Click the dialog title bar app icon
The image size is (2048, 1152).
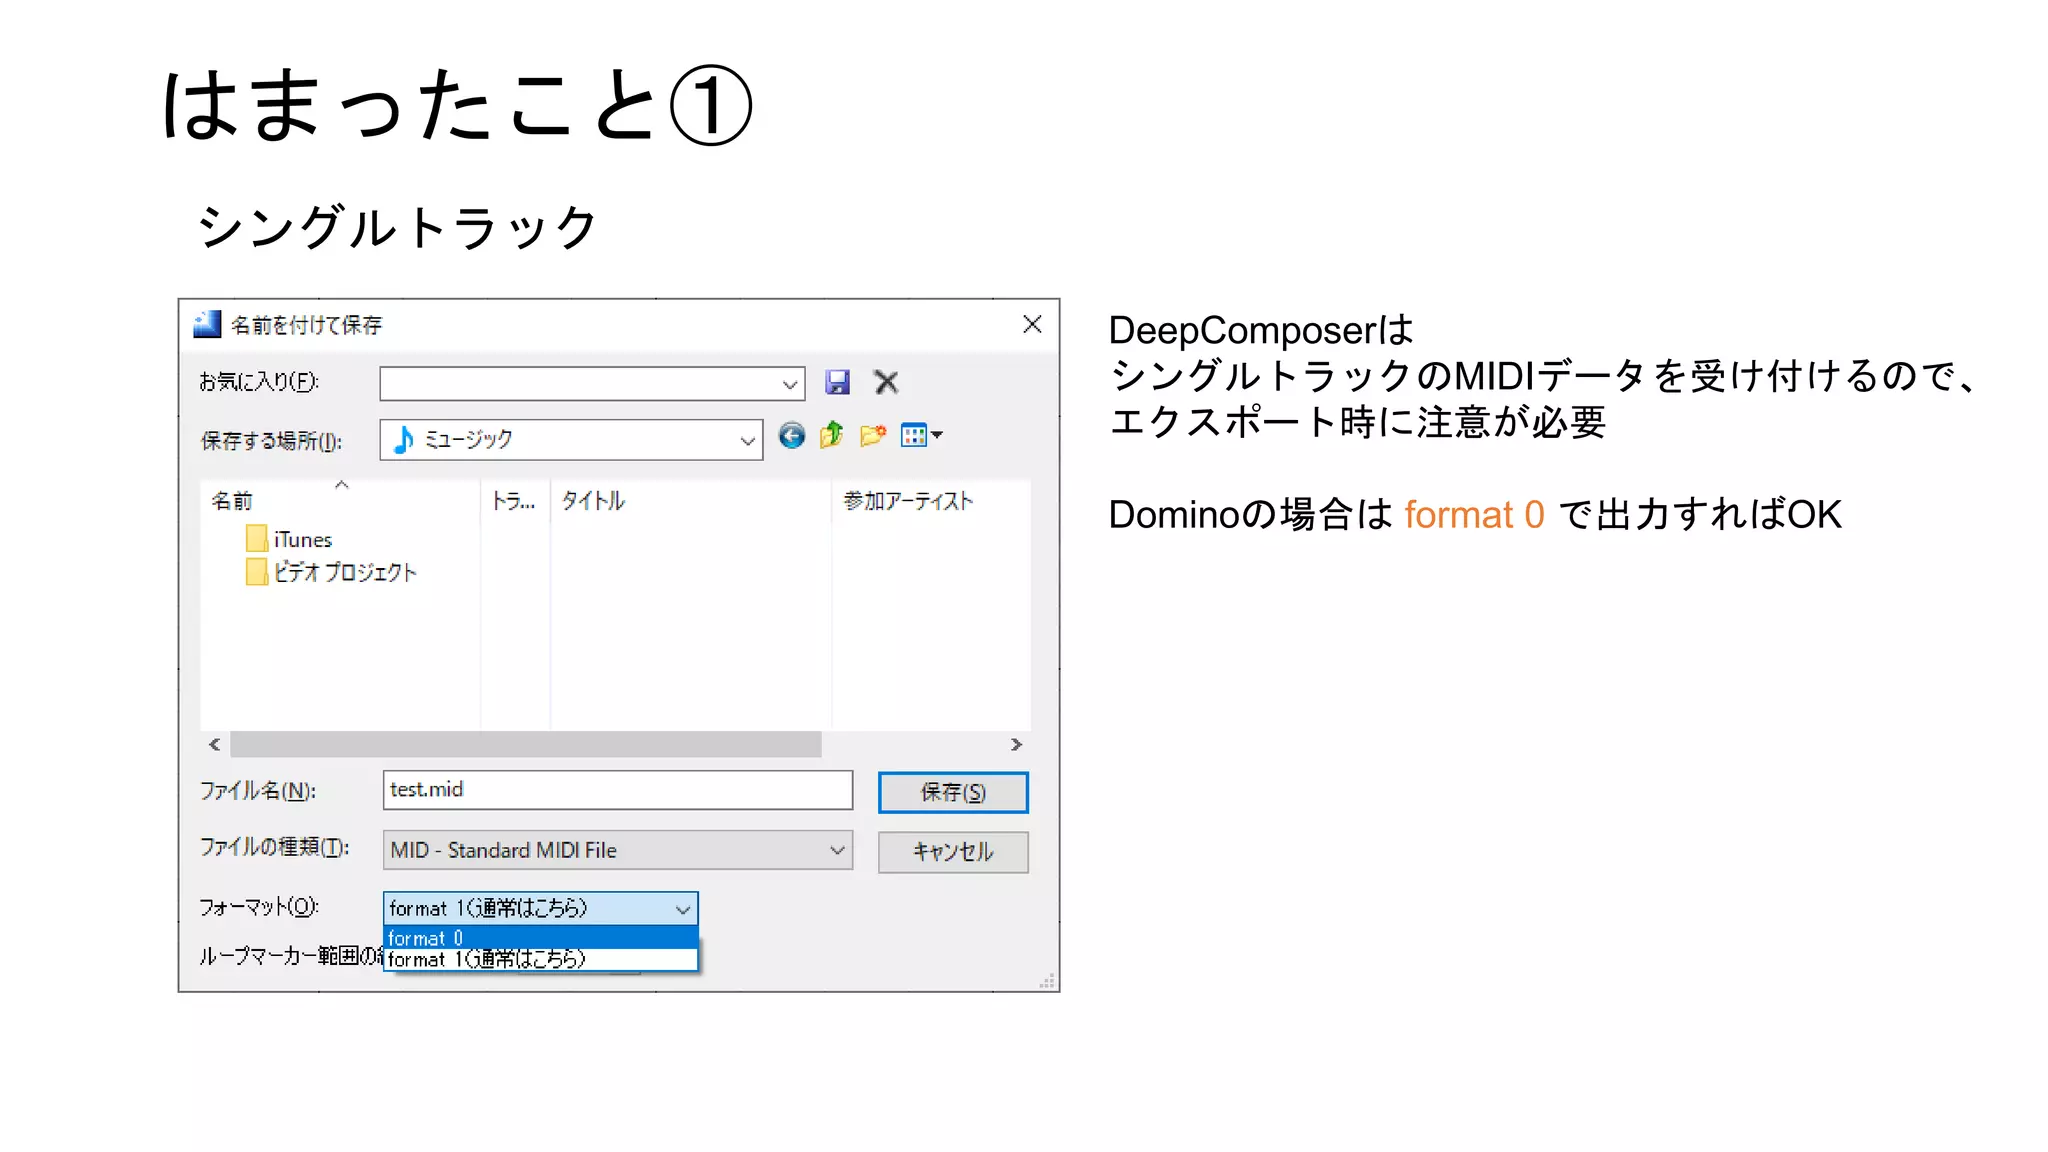click(x=207, y=324)
